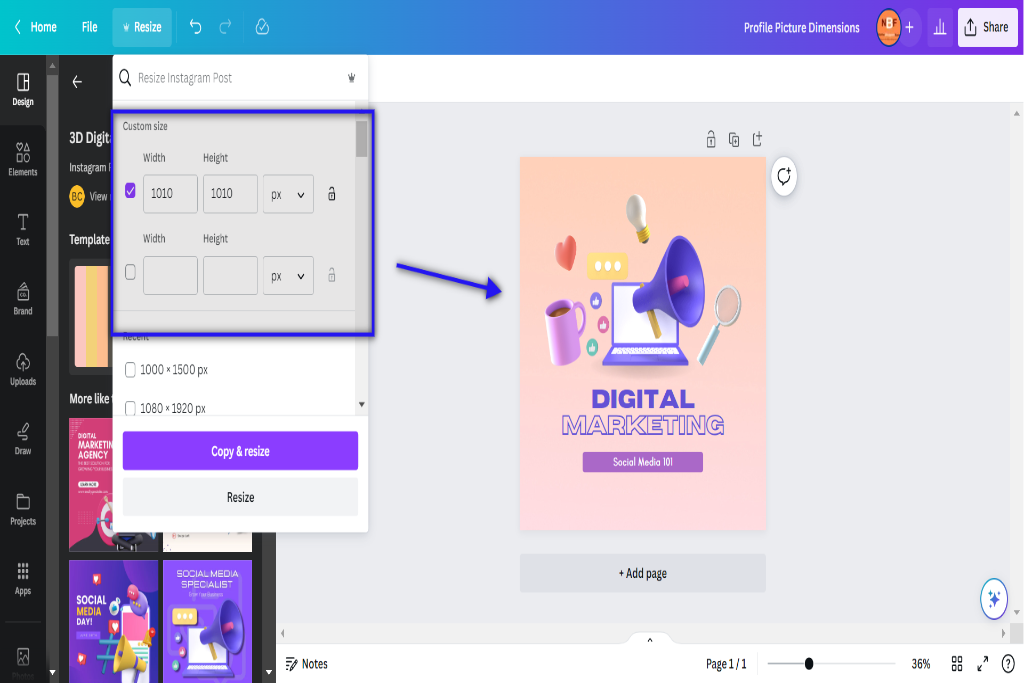The height and width of the screenshot is (683, 1024).
Task: Open the Uploads panel
Action: pos(23,369)
